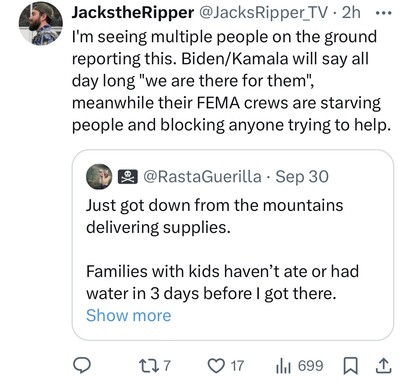
Task: Click the pirate flag emoji icon
Action: pos(128,177)
